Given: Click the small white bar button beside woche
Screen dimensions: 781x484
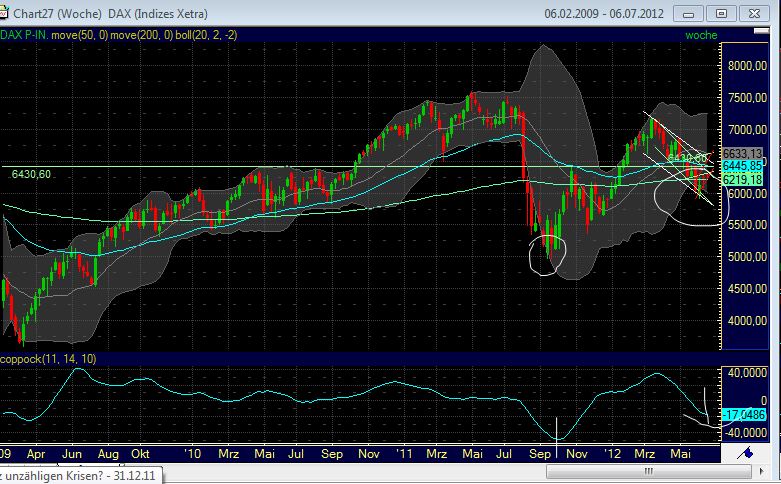Looking at the screenshot, I should click(x=761, y=31).
